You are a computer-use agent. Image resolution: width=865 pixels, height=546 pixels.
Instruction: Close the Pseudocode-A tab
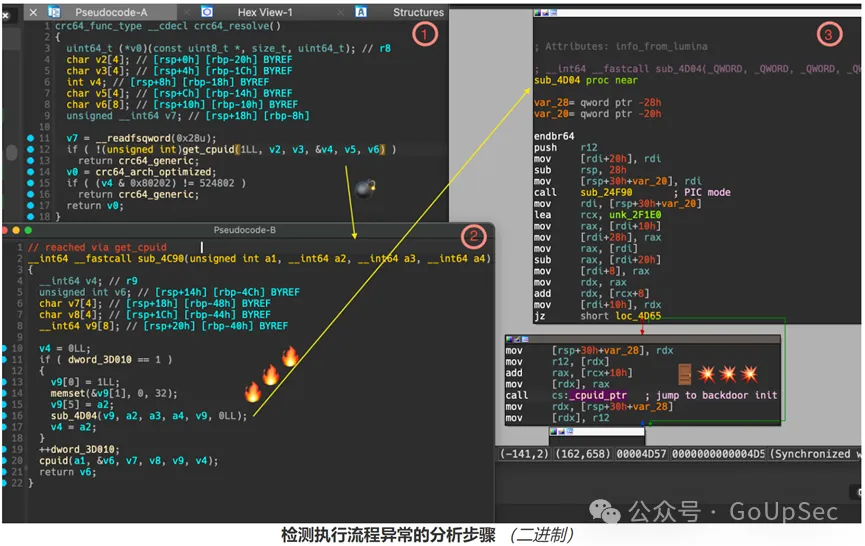(x=32, y=13)
